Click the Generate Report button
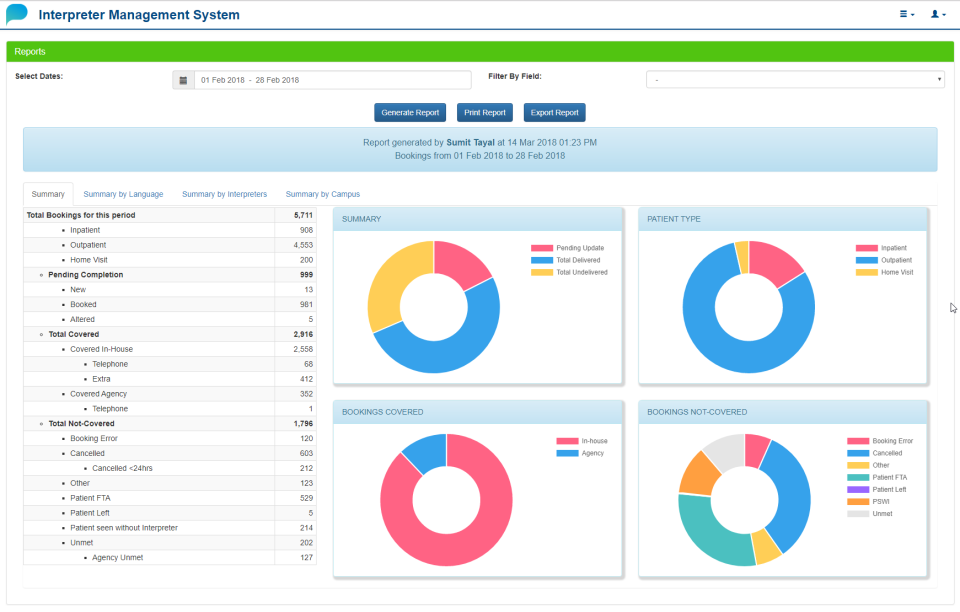 pyautogui.click(x=409, y=112)
